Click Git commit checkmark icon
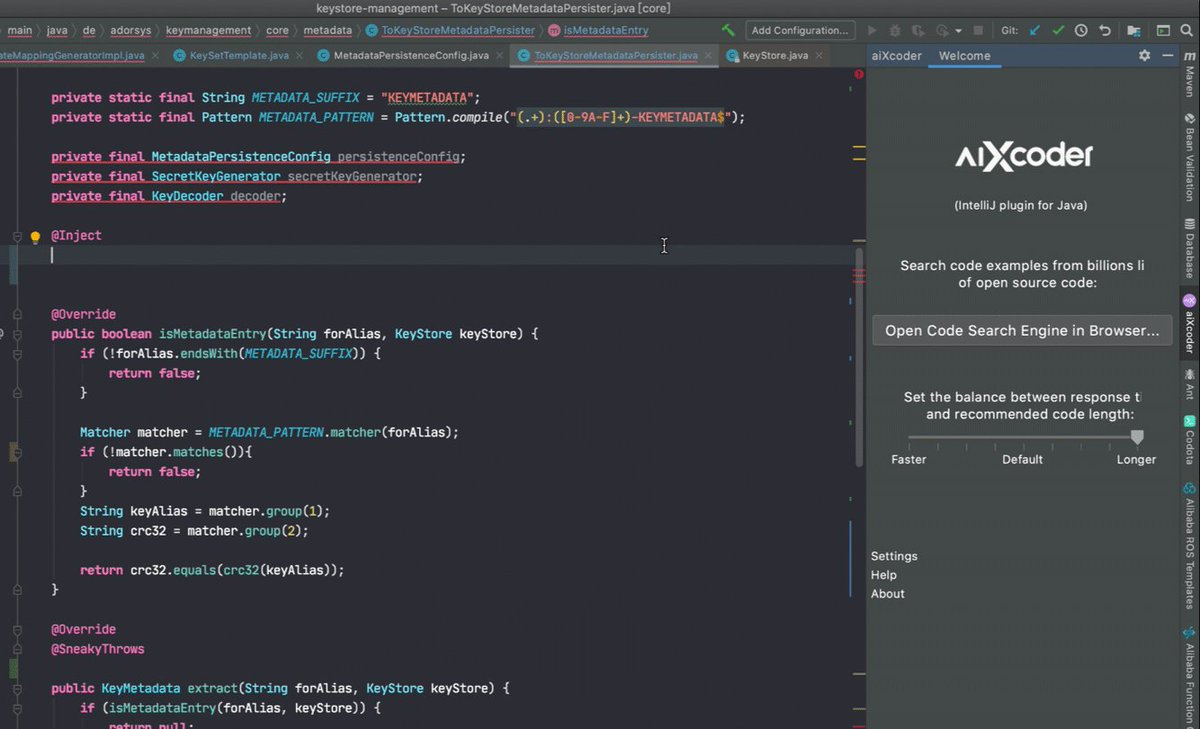The height and width of the screenshot is (729, 1200). pos(1058,31)
